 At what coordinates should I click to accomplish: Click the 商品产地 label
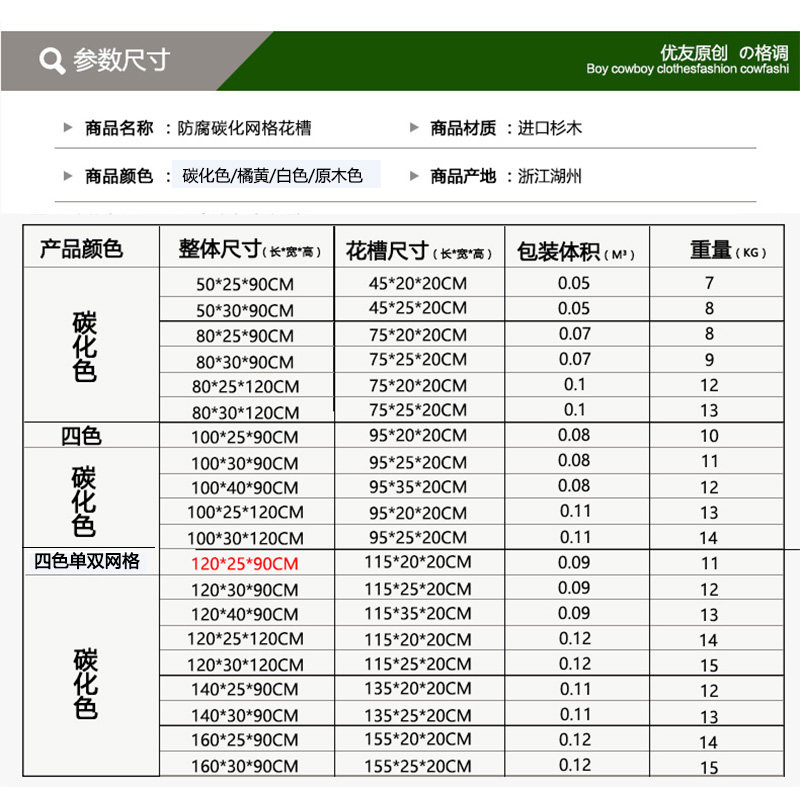pos(463,176)
